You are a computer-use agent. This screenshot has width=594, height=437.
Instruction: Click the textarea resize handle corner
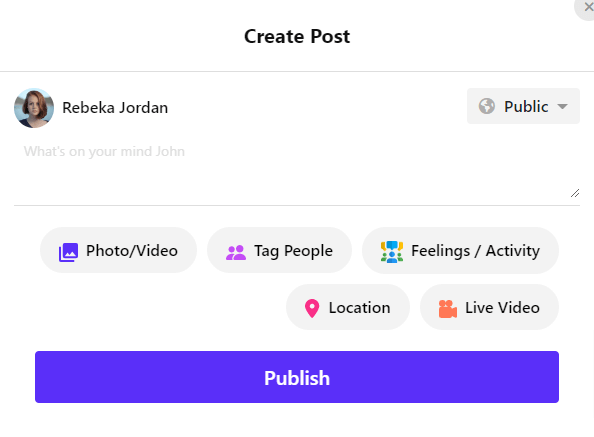[575, 193]
